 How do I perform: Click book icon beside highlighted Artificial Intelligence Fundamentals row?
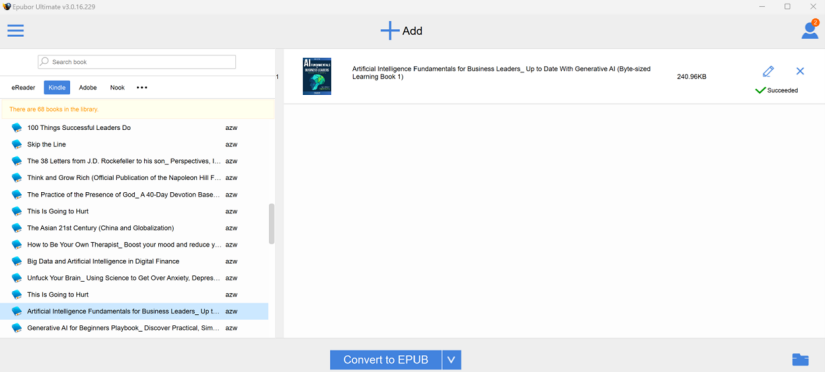(17, 311)
